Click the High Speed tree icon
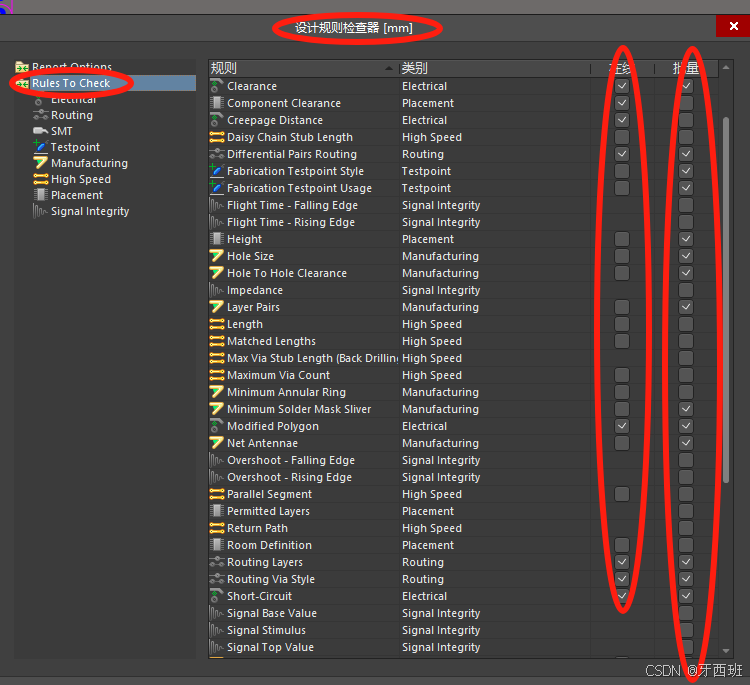Viewport: 750px width, 685px height. pyautogui.click(x=41, y=179)
